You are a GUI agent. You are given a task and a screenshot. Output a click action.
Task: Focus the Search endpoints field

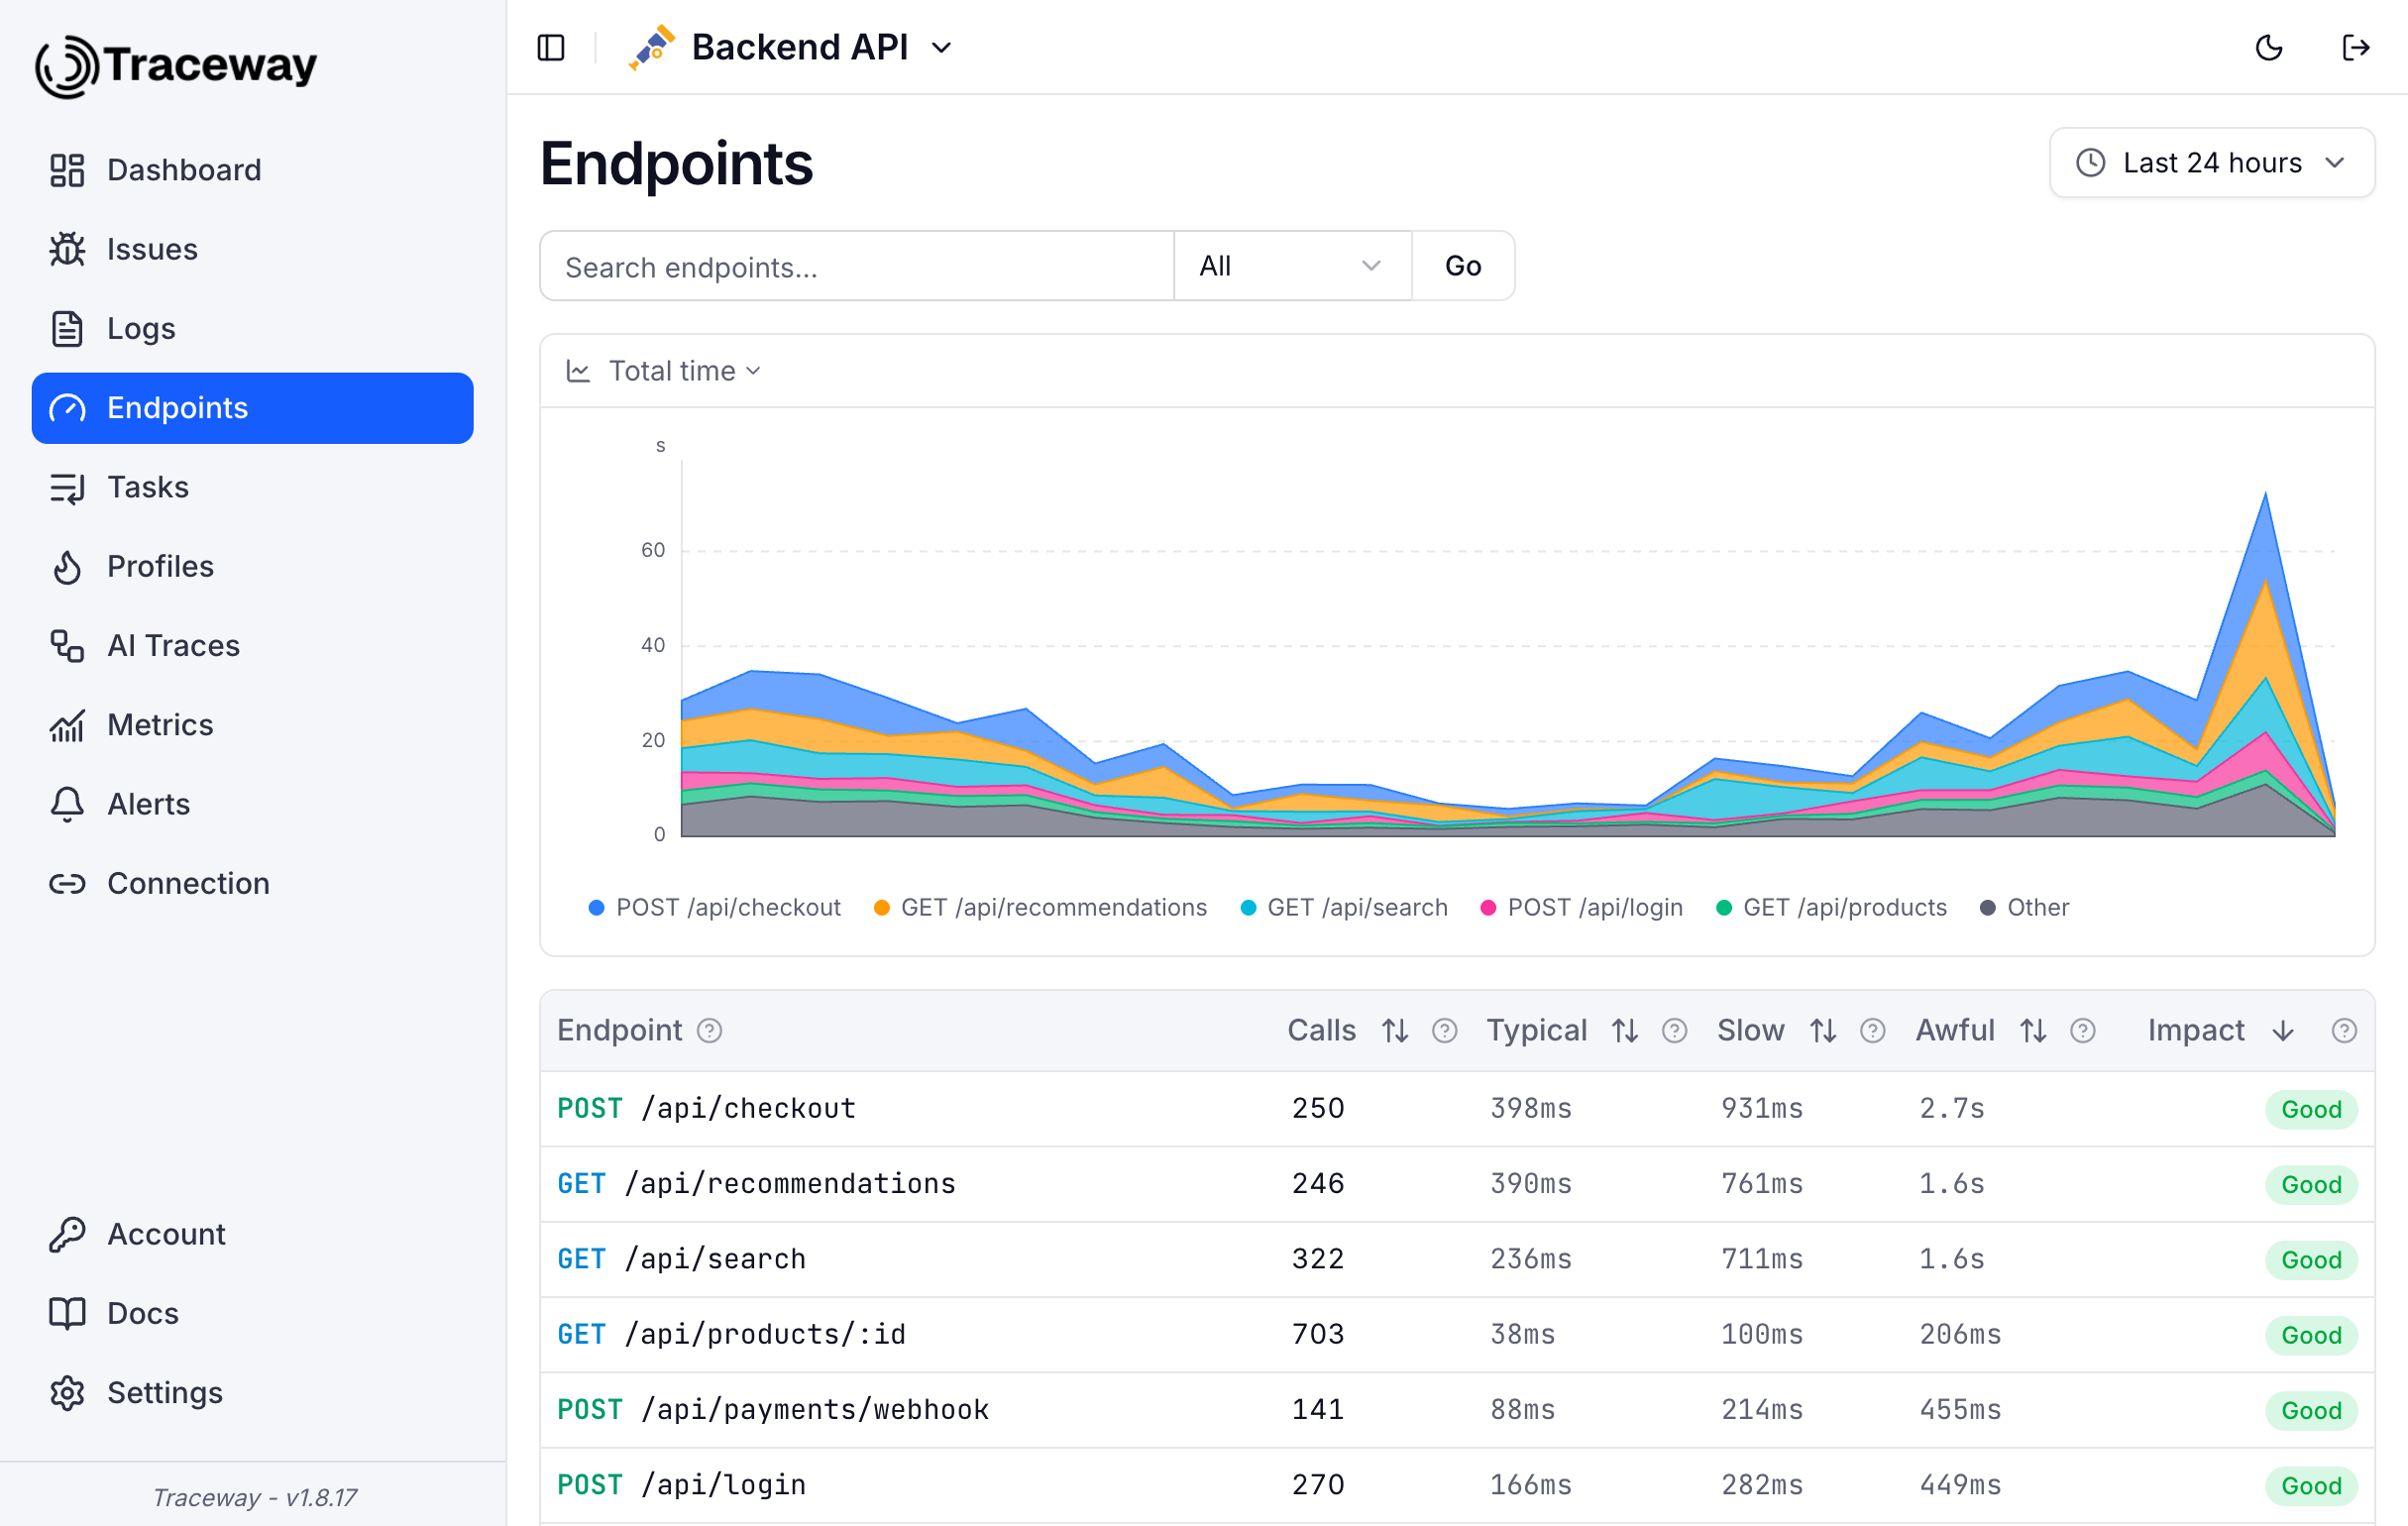click(856, 266)
